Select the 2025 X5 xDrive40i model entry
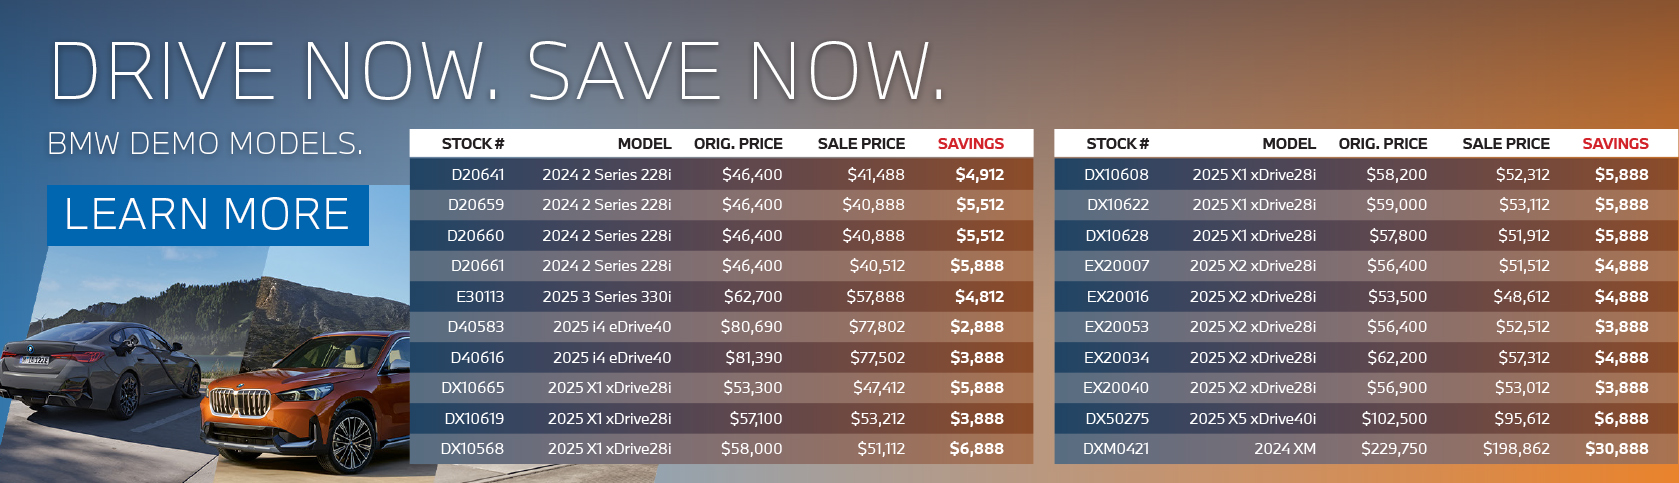 (x=1252, y=419)
